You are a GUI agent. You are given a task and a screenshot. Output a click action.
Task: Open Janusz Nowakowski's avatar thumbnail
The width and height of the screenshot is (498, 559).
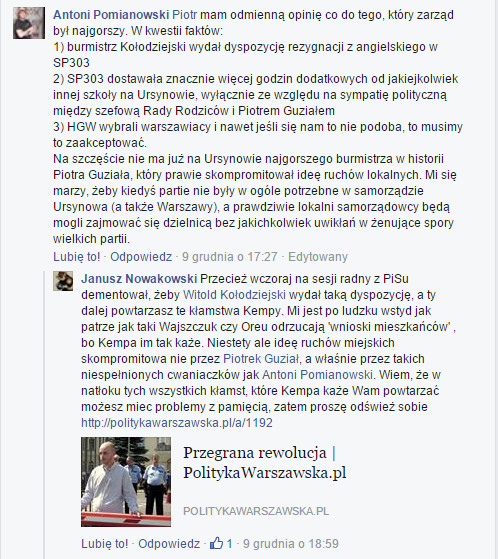(63, 281)
